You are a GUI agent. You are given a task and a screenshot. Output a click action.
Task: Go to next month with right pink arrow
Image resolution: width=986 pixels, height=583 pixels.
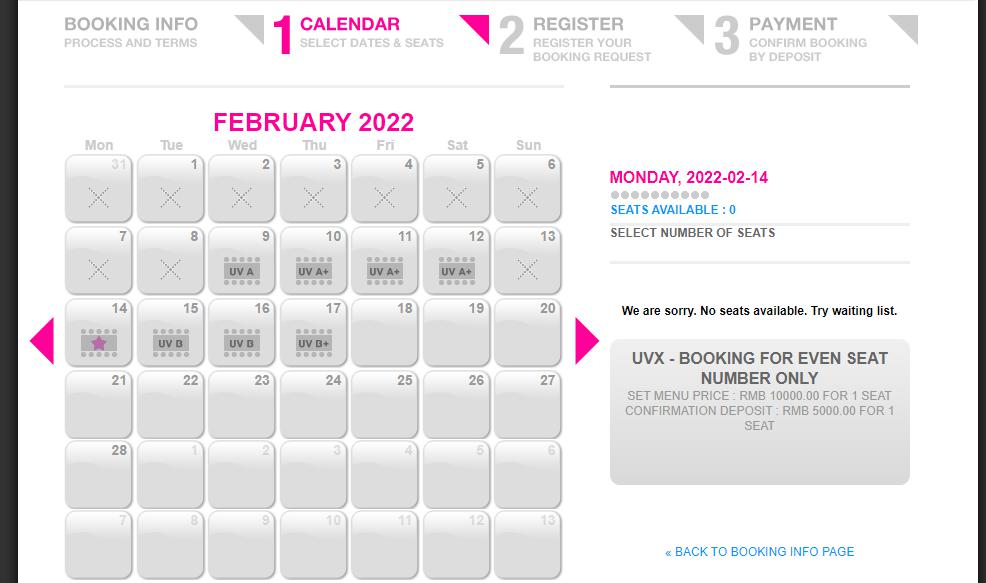586,341
